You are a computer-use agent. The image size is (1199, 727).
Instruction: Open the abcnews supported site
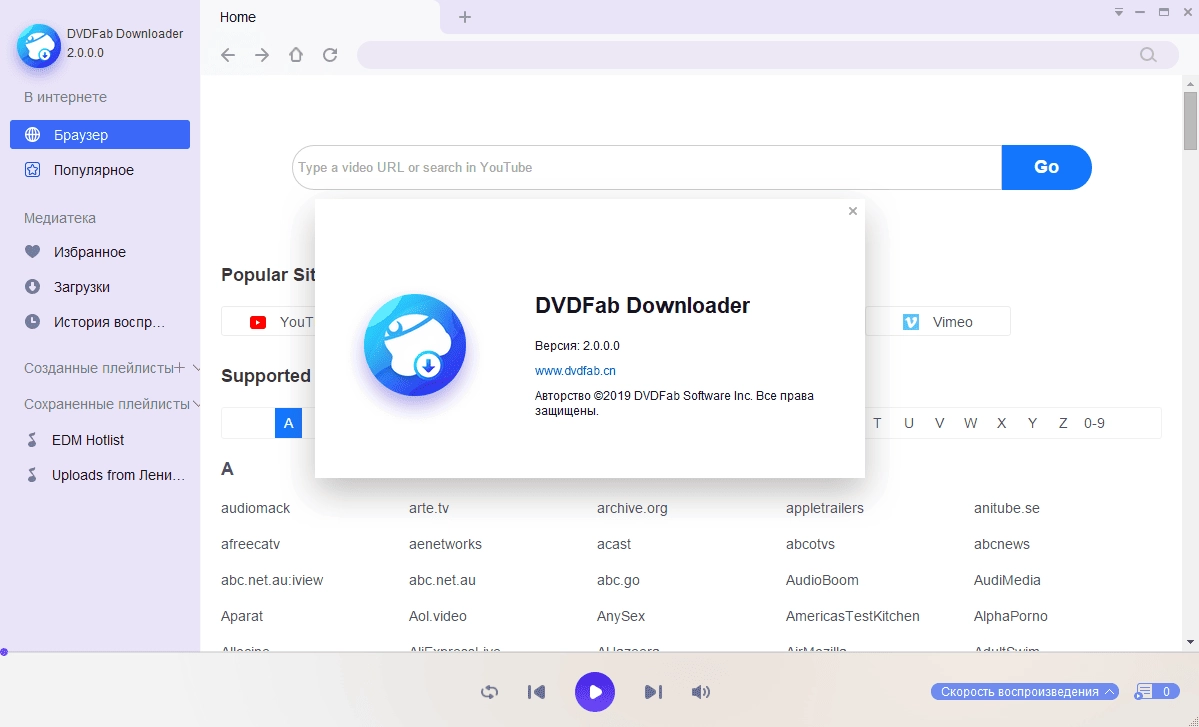point(1002,544)
